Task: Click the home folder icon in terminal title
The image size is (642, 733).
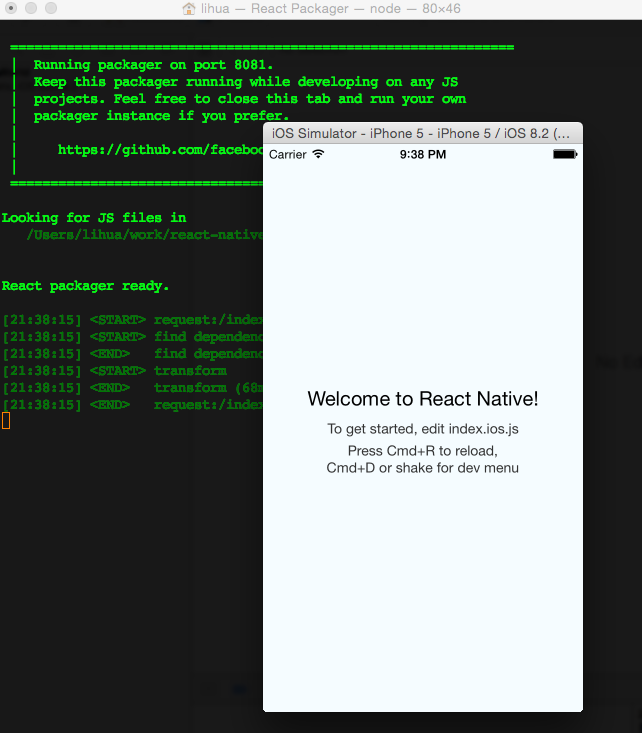Action: (189, 8)
